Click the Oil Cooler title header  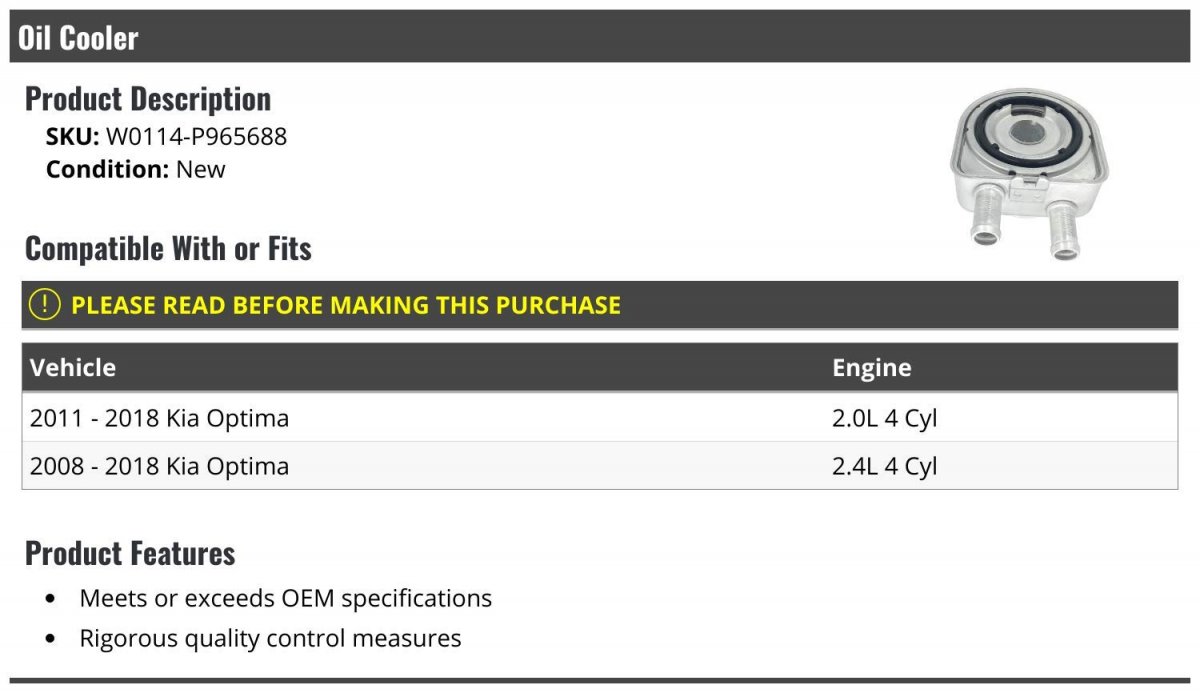click(x=78, y=38)
